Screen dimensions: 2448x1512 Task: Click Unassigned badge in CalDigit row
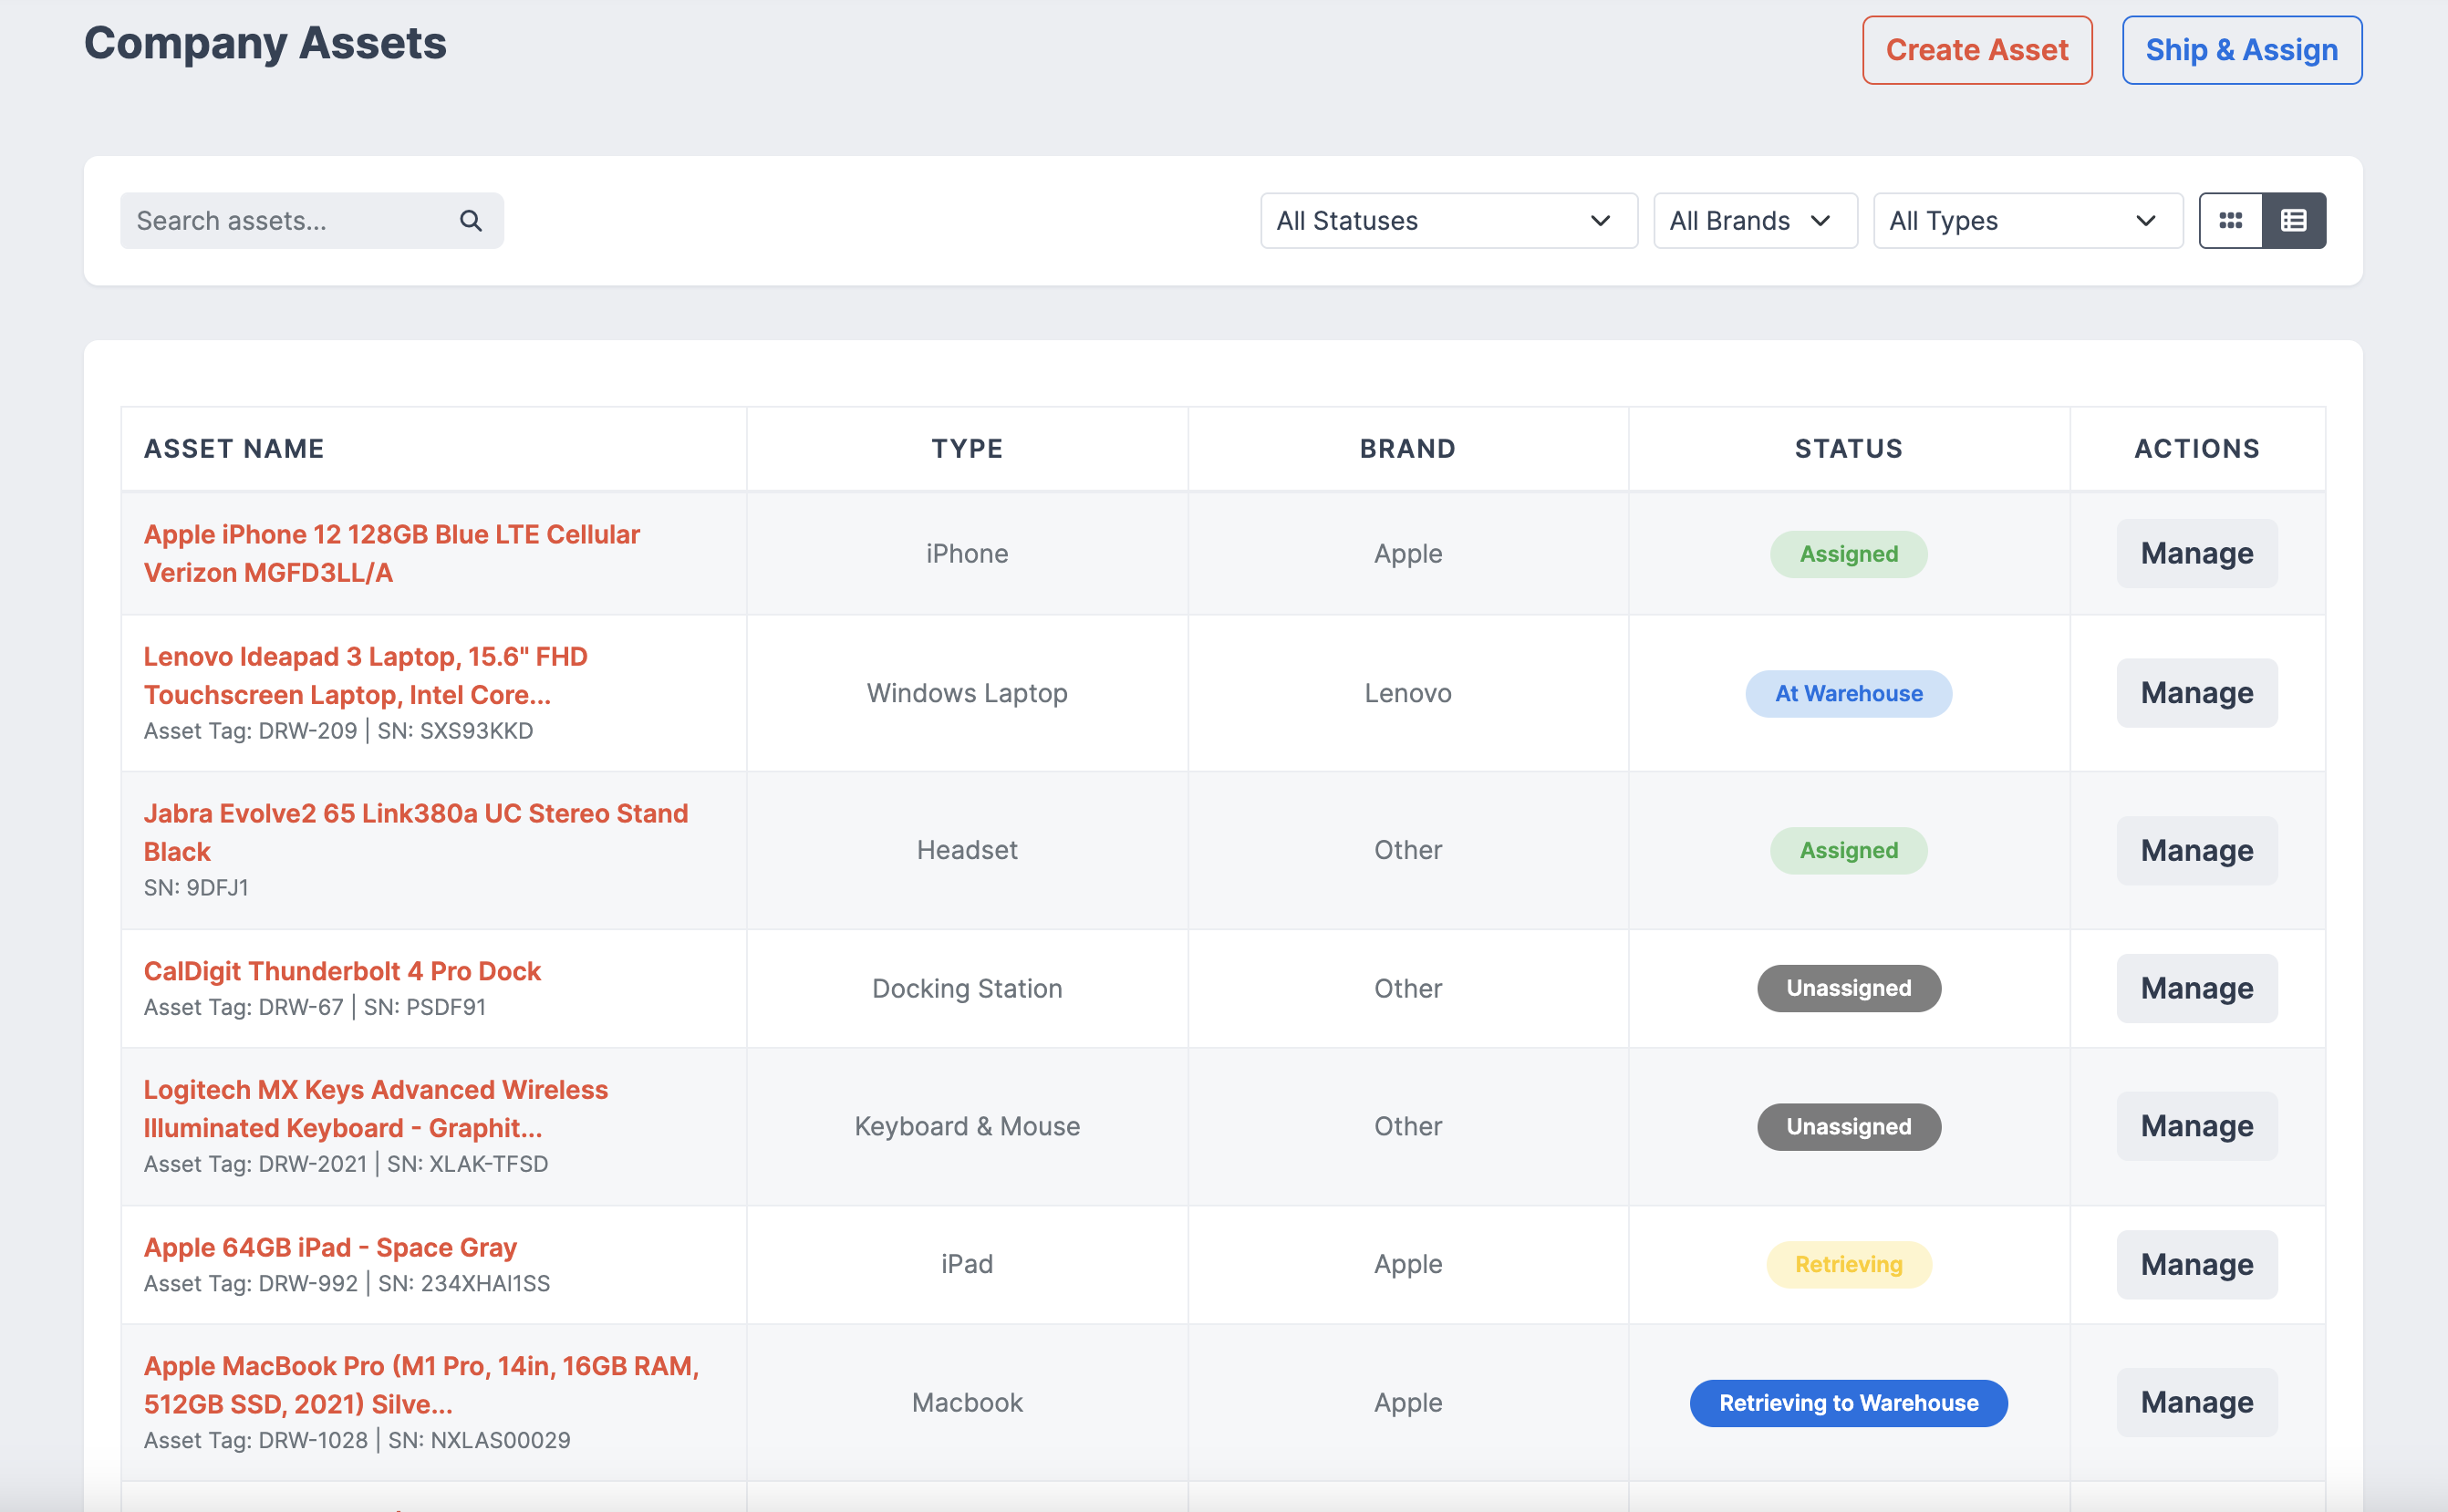coord(1848,988)
